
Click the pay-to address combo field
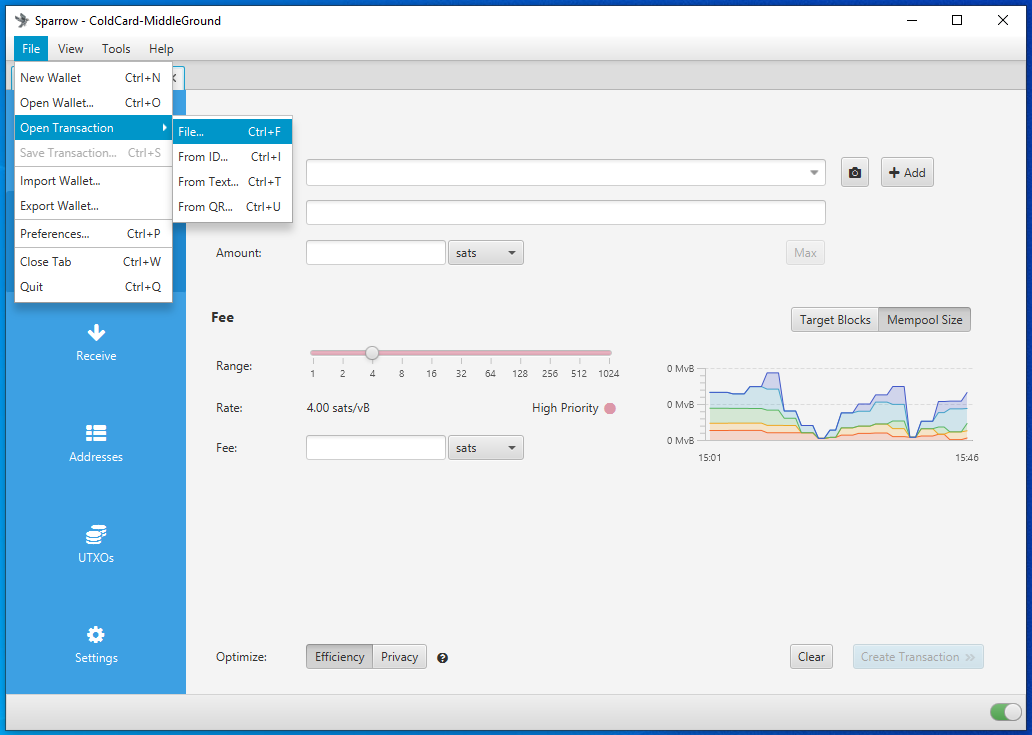pyautogui.click(x=566, y=172)
